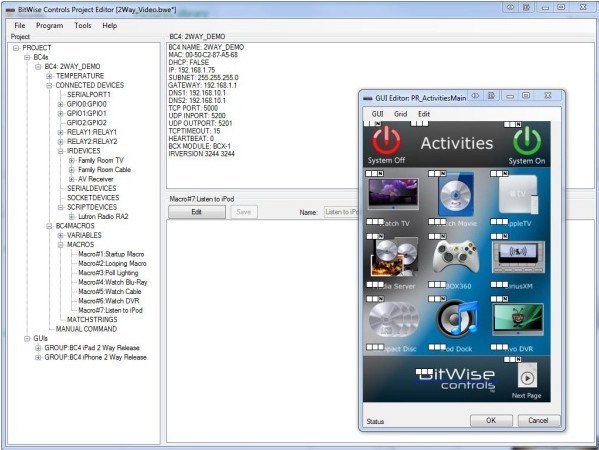Open the Program menu

click(50, 25)
